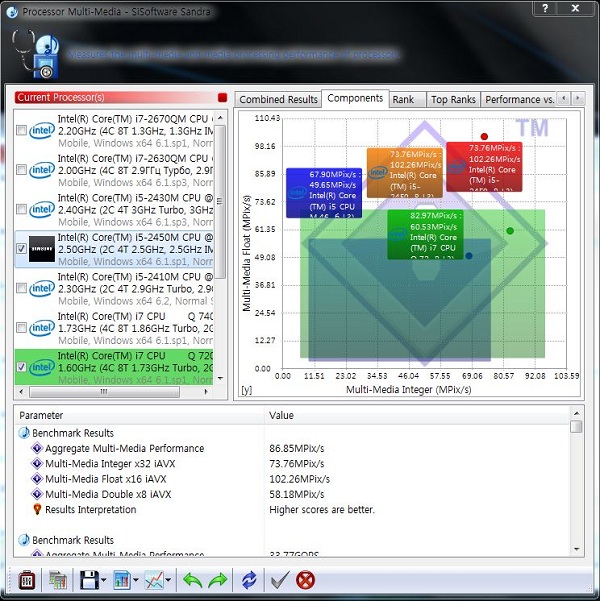Click Intel logo of i5-2410M row
Screen dimensions: 600x601
tap(42, 288)
